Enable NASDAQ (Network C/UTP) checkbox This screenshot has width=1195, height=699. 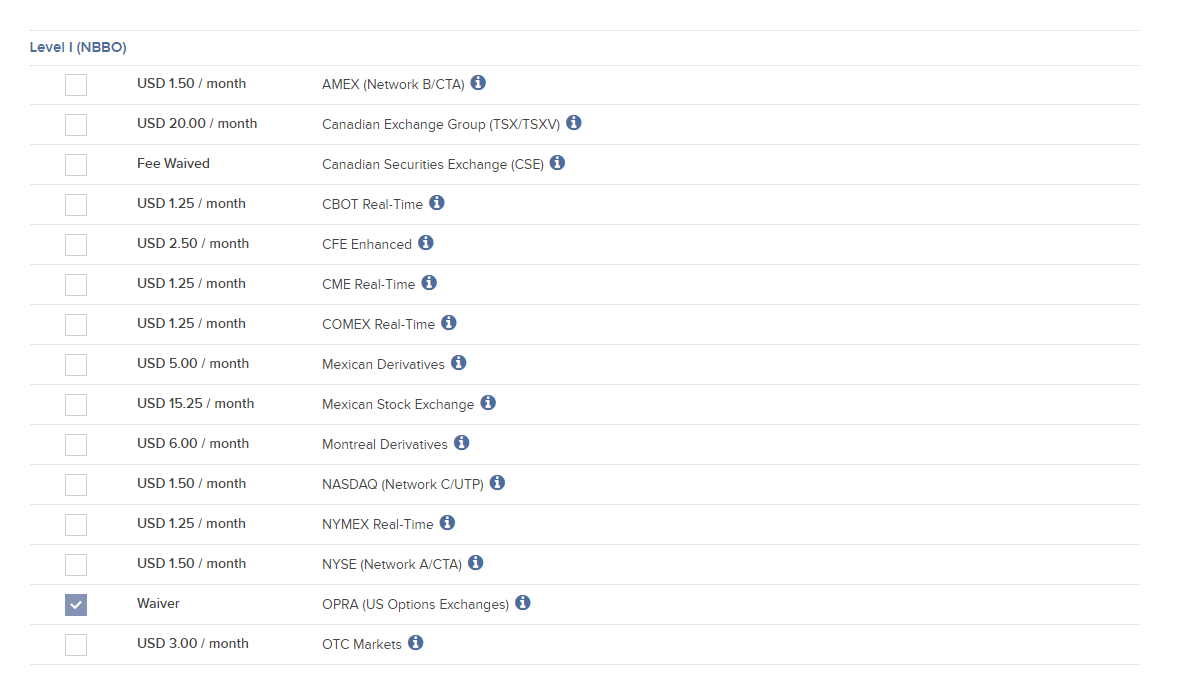pyautogui.click(x=75, y=485)
